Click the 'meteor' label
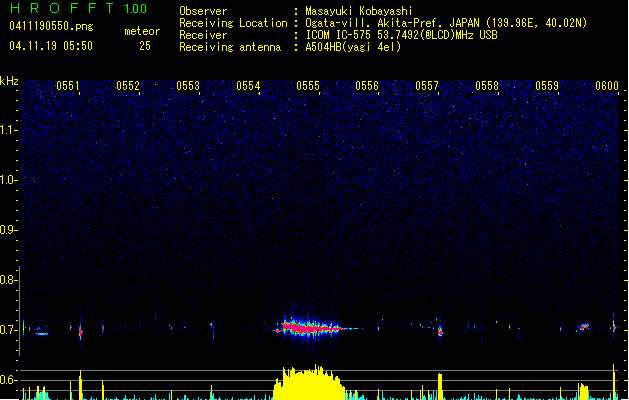The image size is (629, 400). point(142,31)
